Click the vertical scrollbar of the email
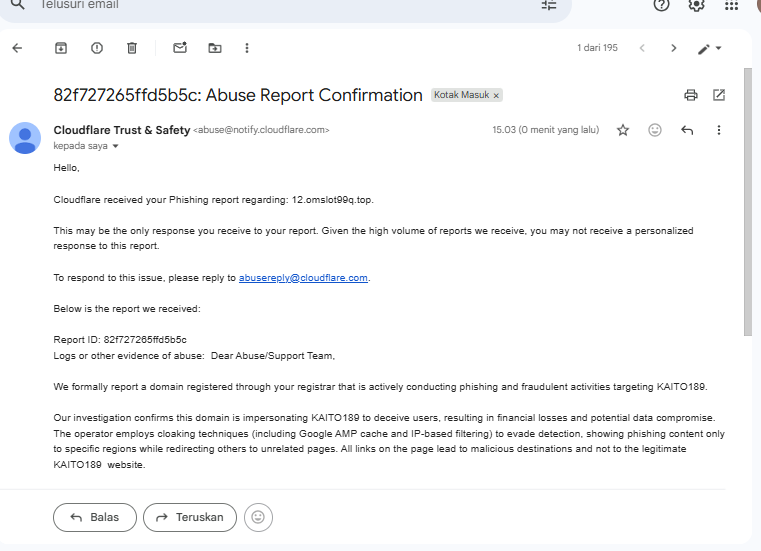Viewport: 761px width, 551px height. 748,201
